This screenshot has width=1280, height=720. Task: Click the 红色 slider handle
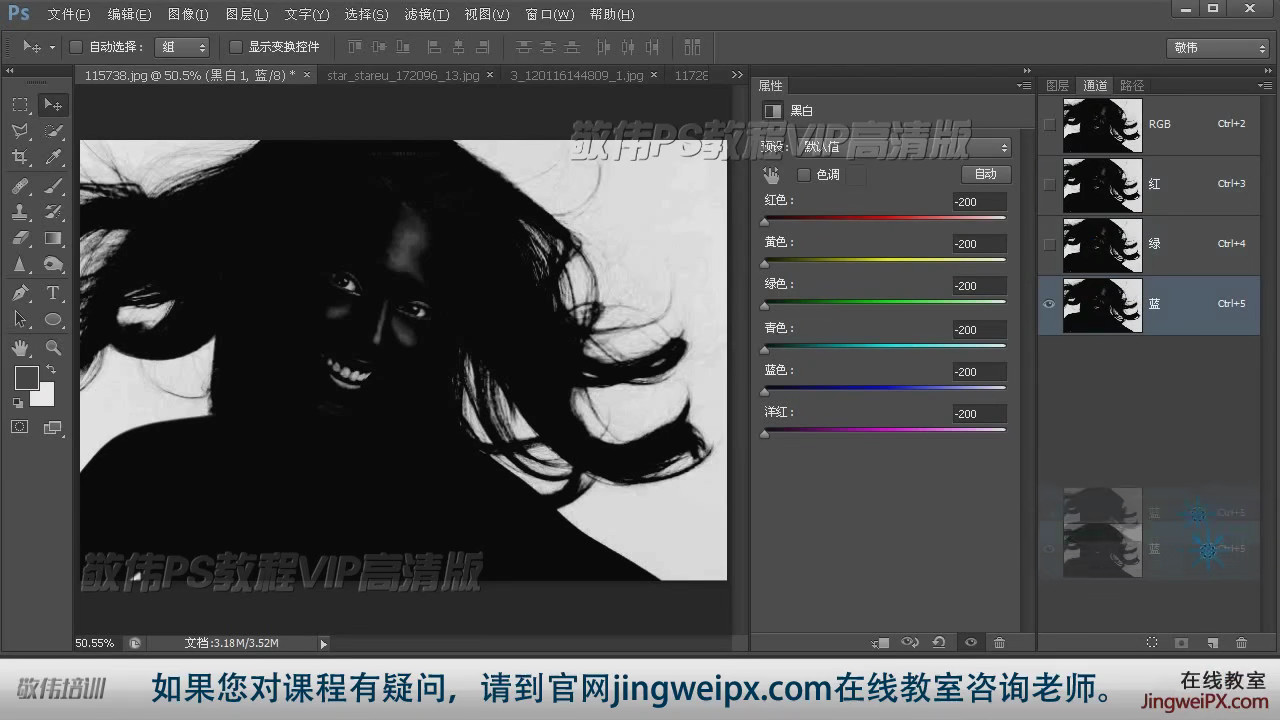pyautogui.click(x=765, y=222)
